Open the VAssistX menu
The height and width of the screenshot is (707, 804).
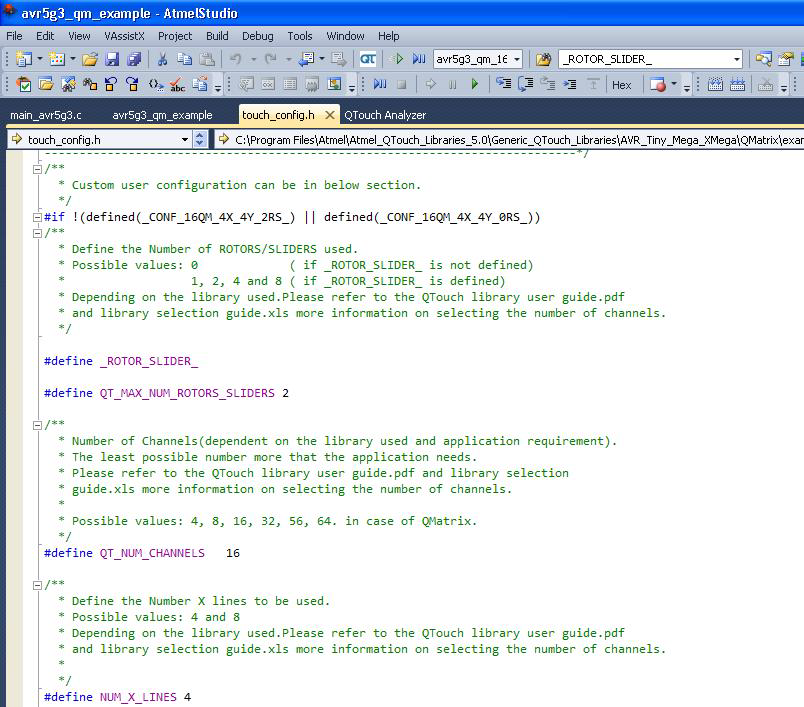[124, 36]
